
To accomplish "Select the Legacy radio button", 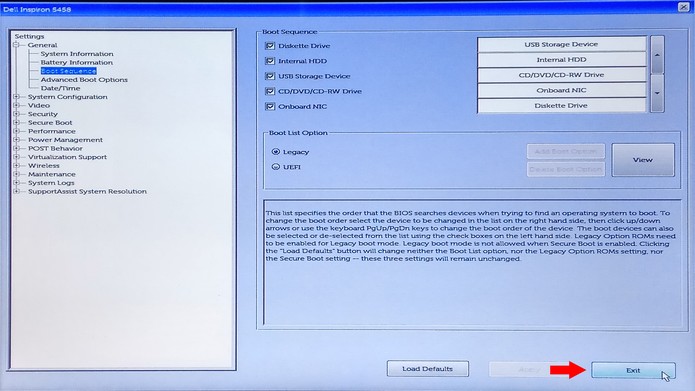I will pos(276,152).
